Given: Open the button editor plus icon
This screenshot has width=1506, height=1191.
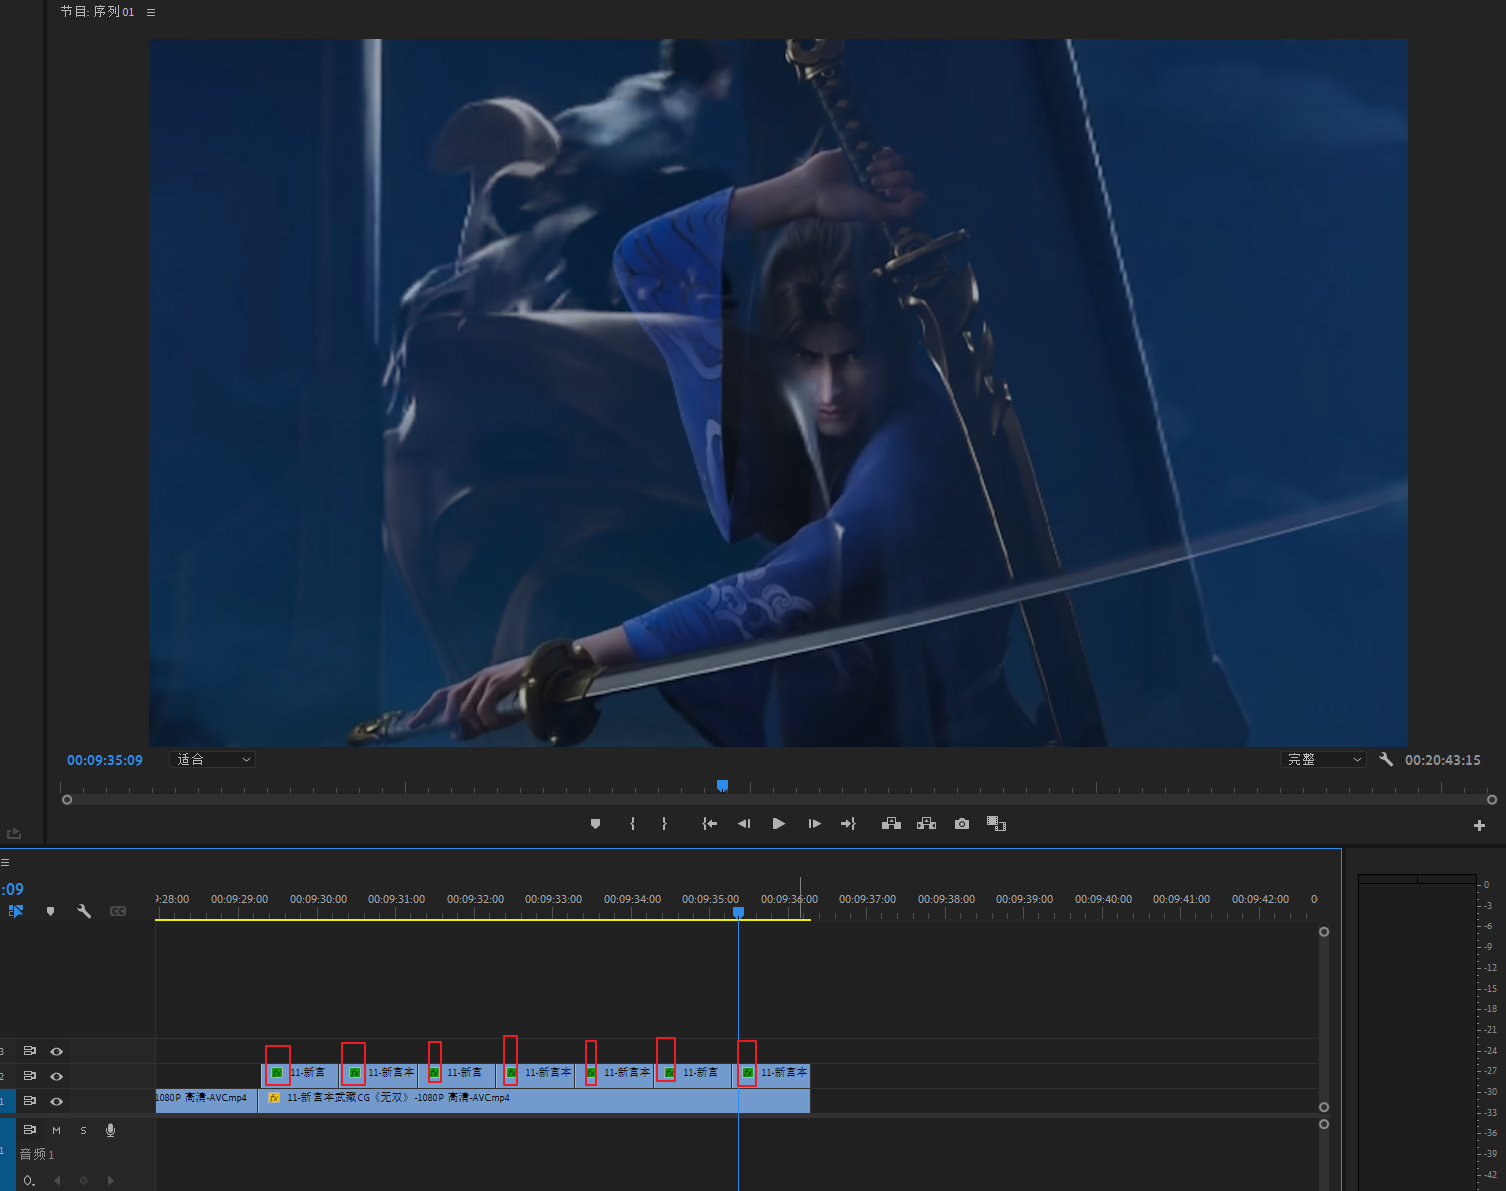Looking at the screenshot, I should (1479, 825).
